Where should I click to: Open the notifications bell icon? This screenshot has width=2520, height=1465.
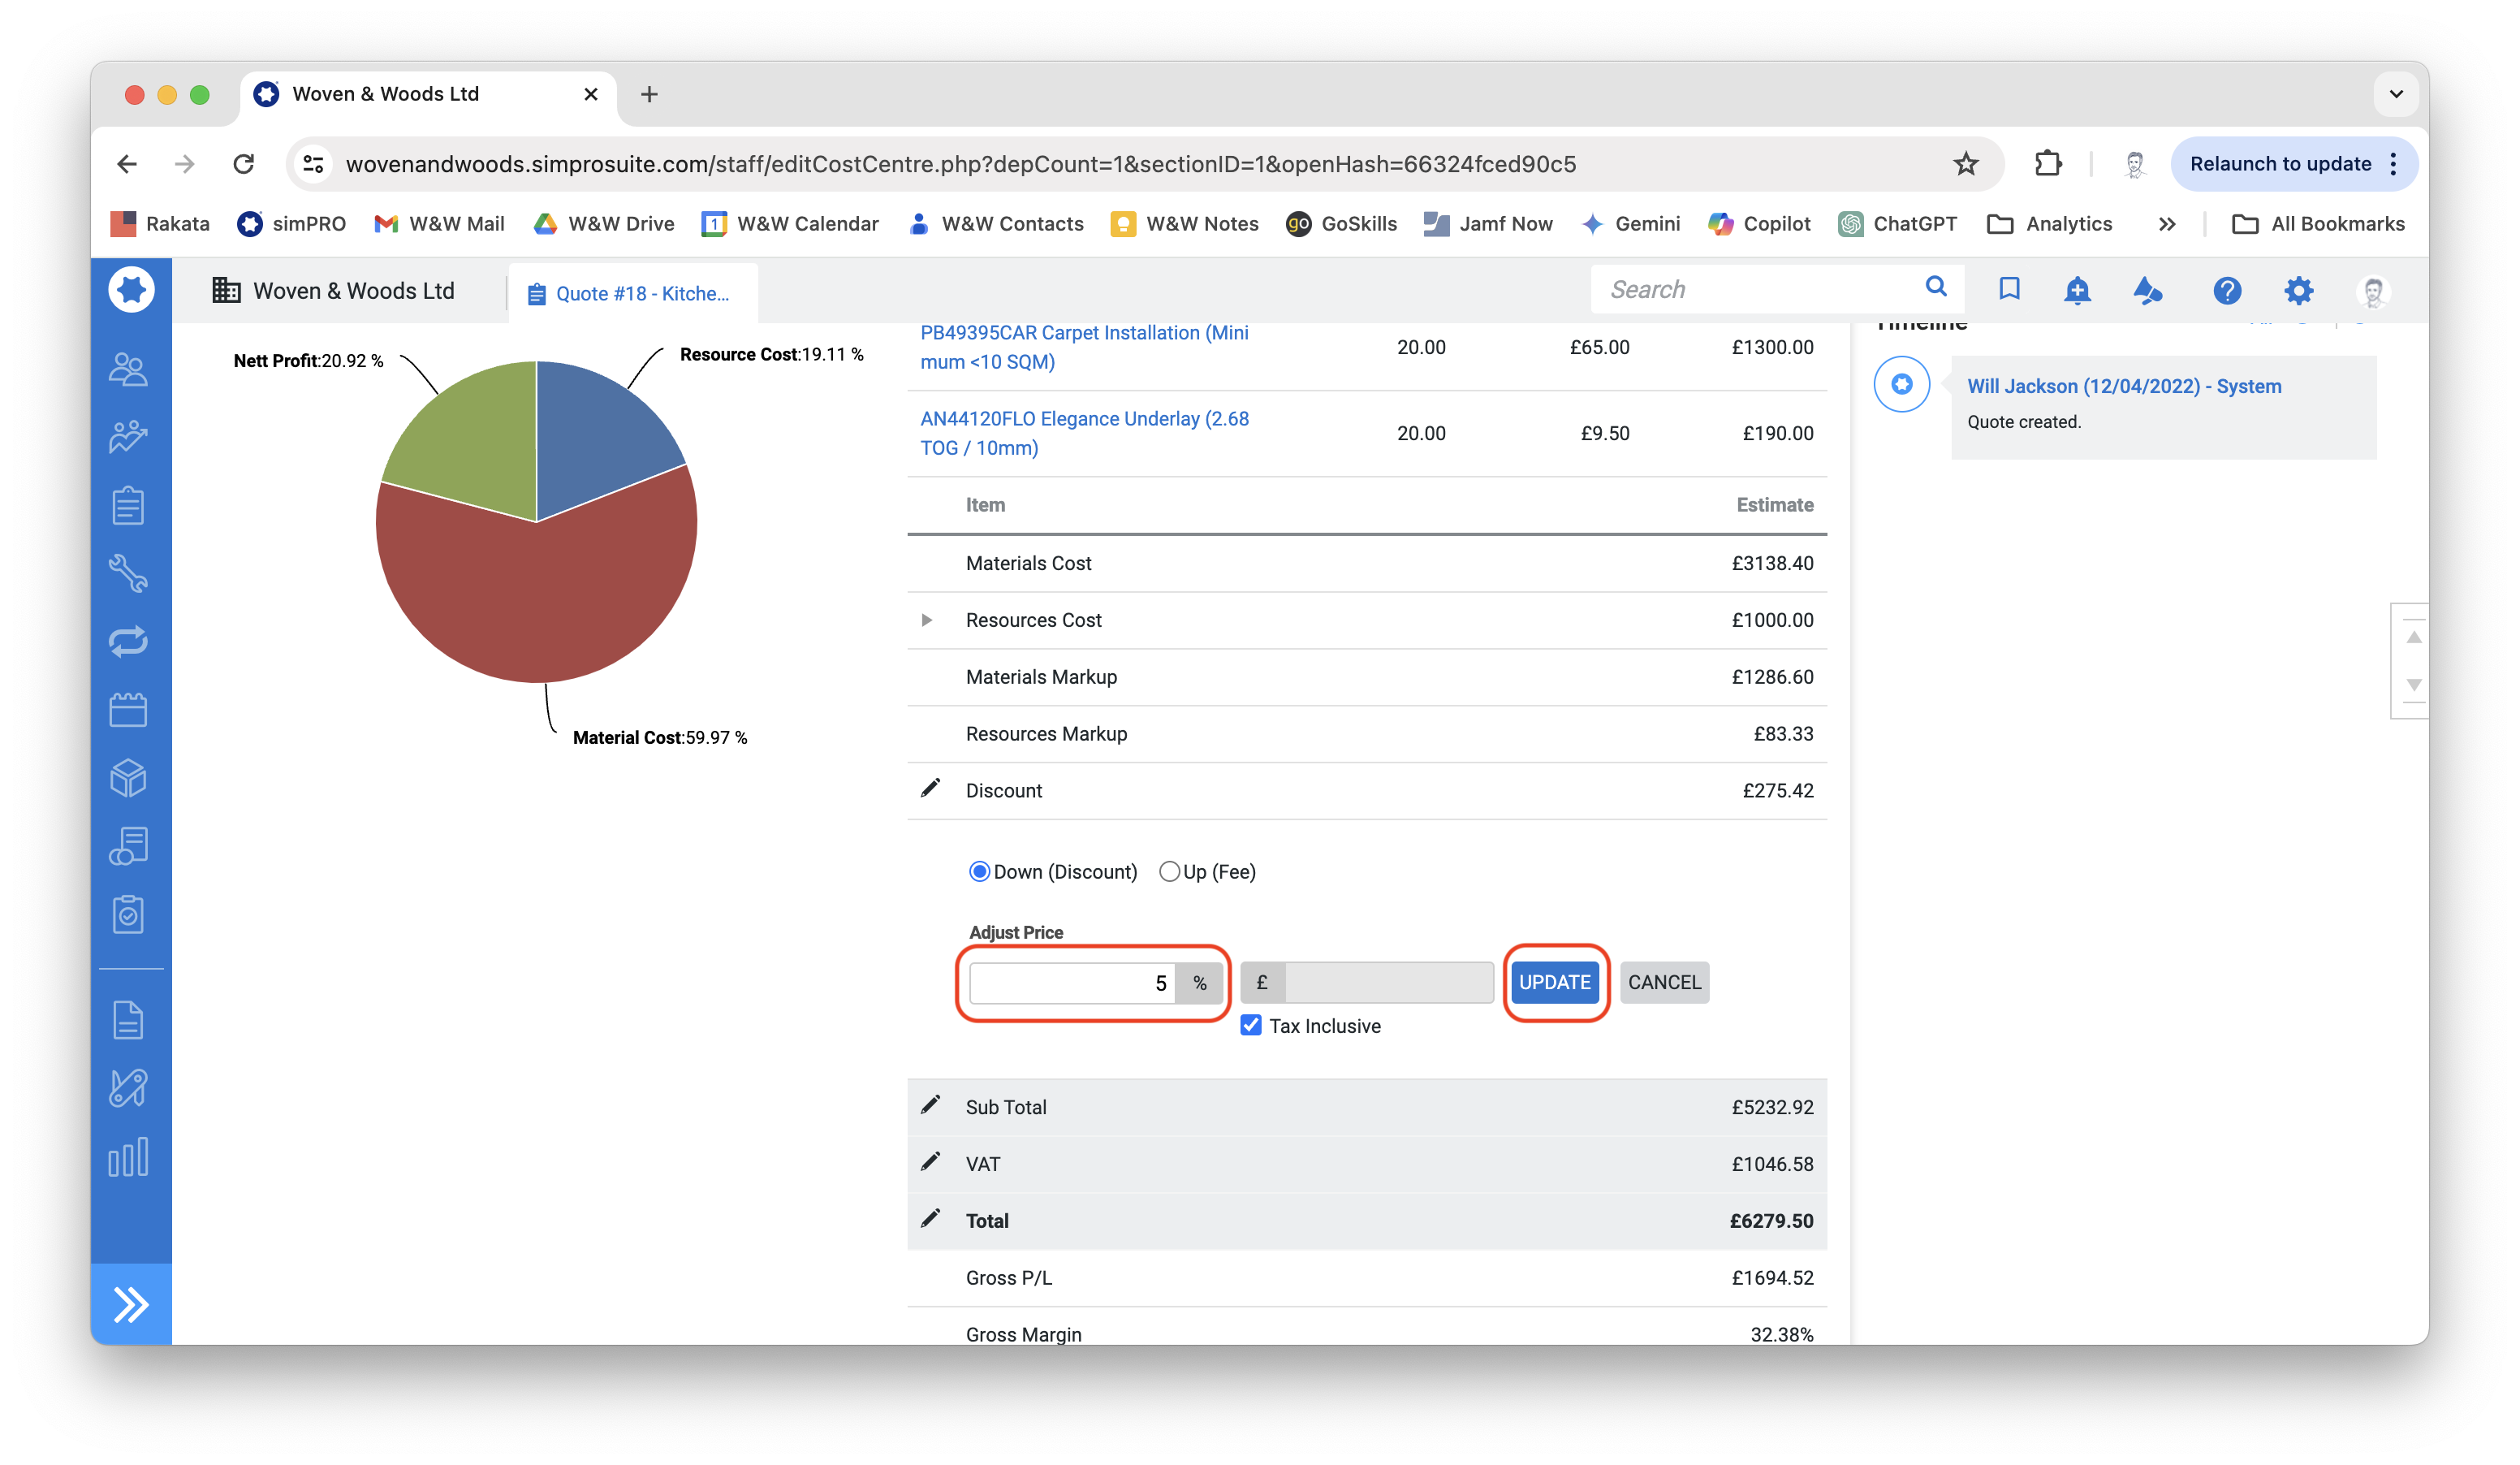pyautogui.click(x=2077, y=290)
